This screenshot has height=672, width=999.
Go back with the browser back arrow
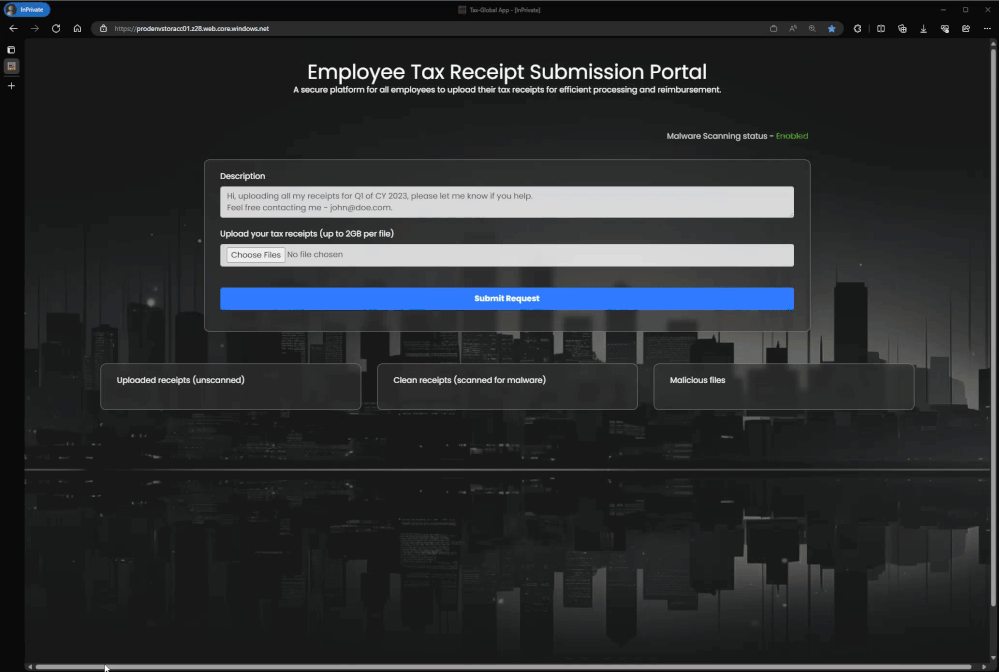pyautogui.click(x=13, y=29)
